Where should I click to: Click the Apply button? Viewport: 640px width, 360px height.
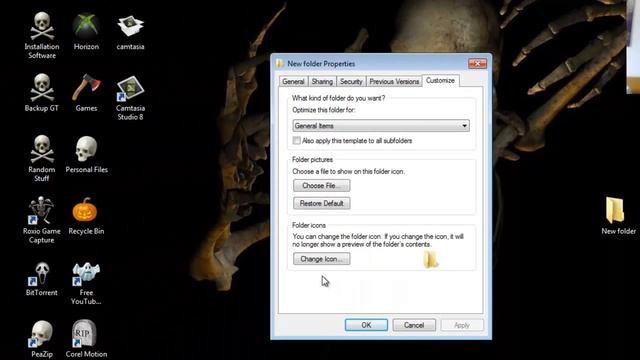462,325
